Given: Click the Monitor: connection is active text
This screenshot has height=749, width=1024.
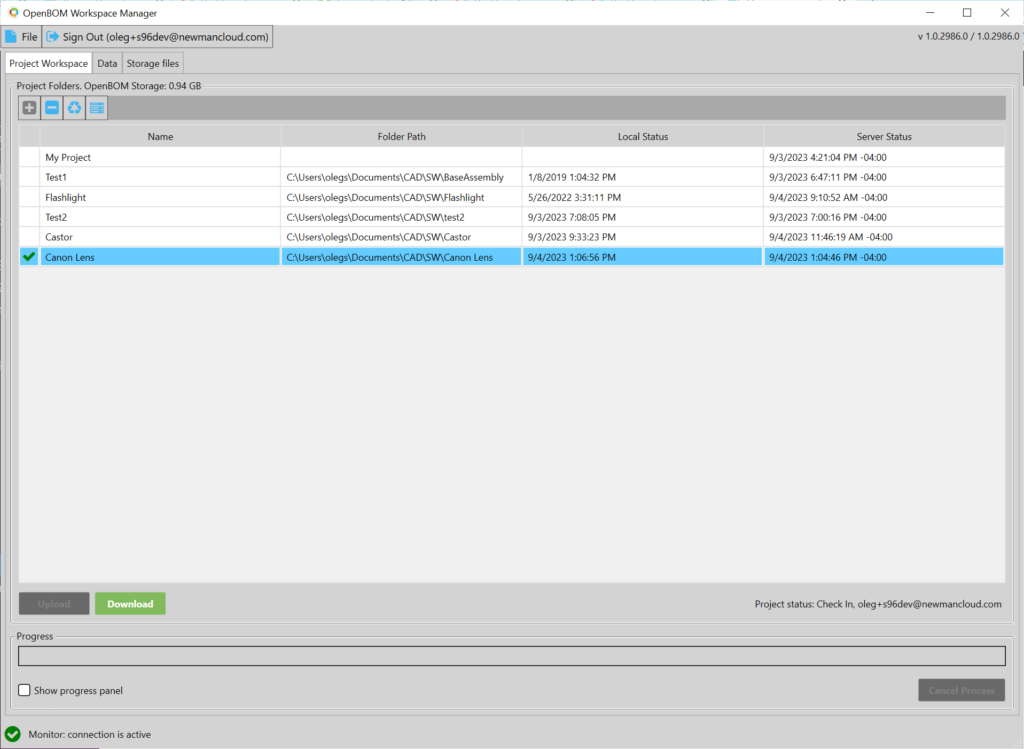Looking at the screenshot, I should [89, 735].
